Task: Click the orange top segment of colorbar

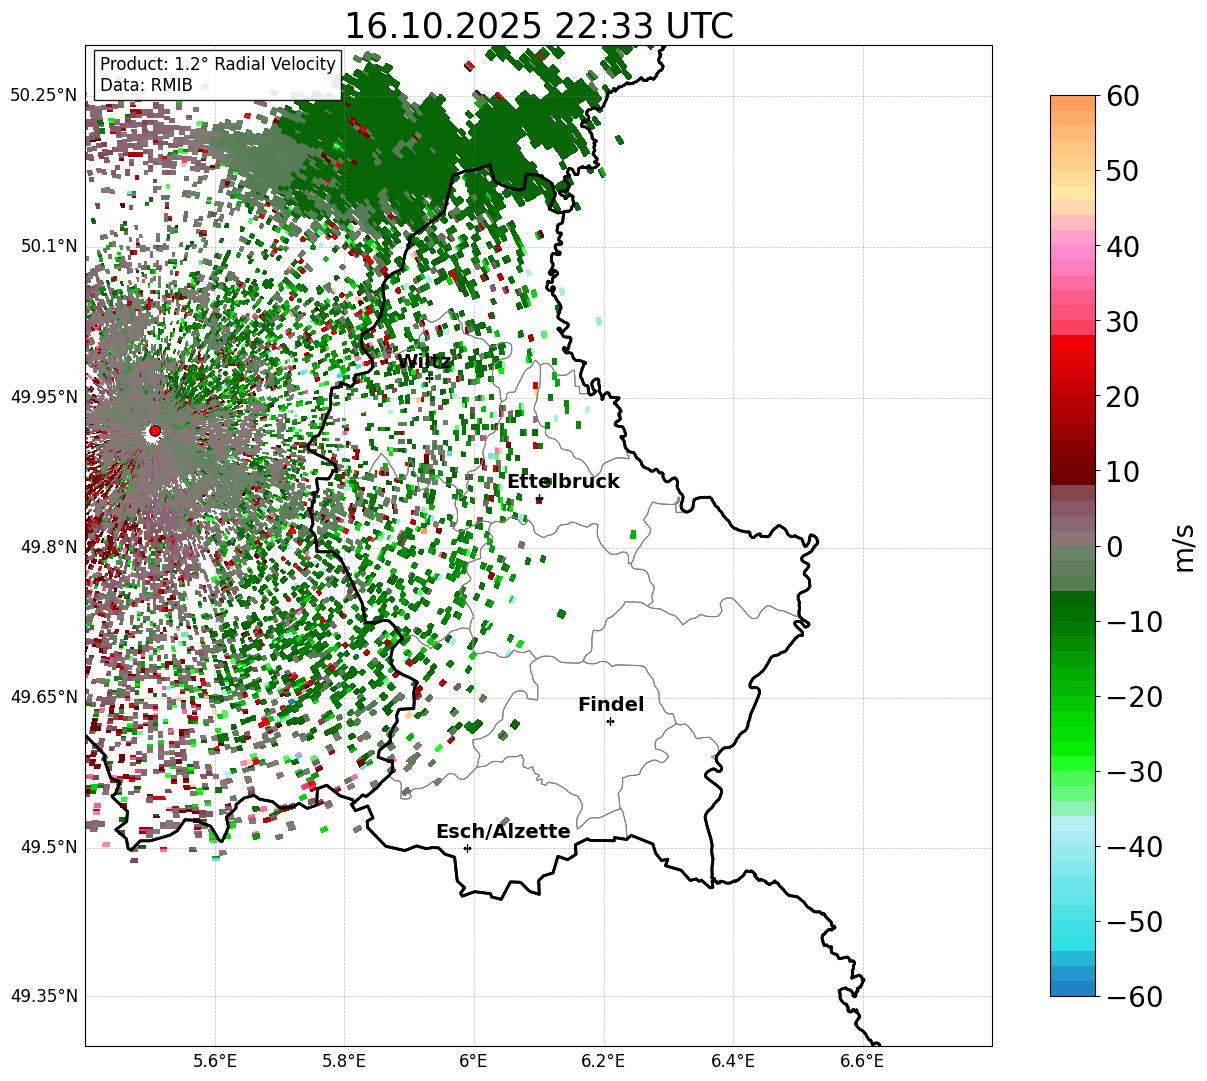Action: tap(1073, 103)
